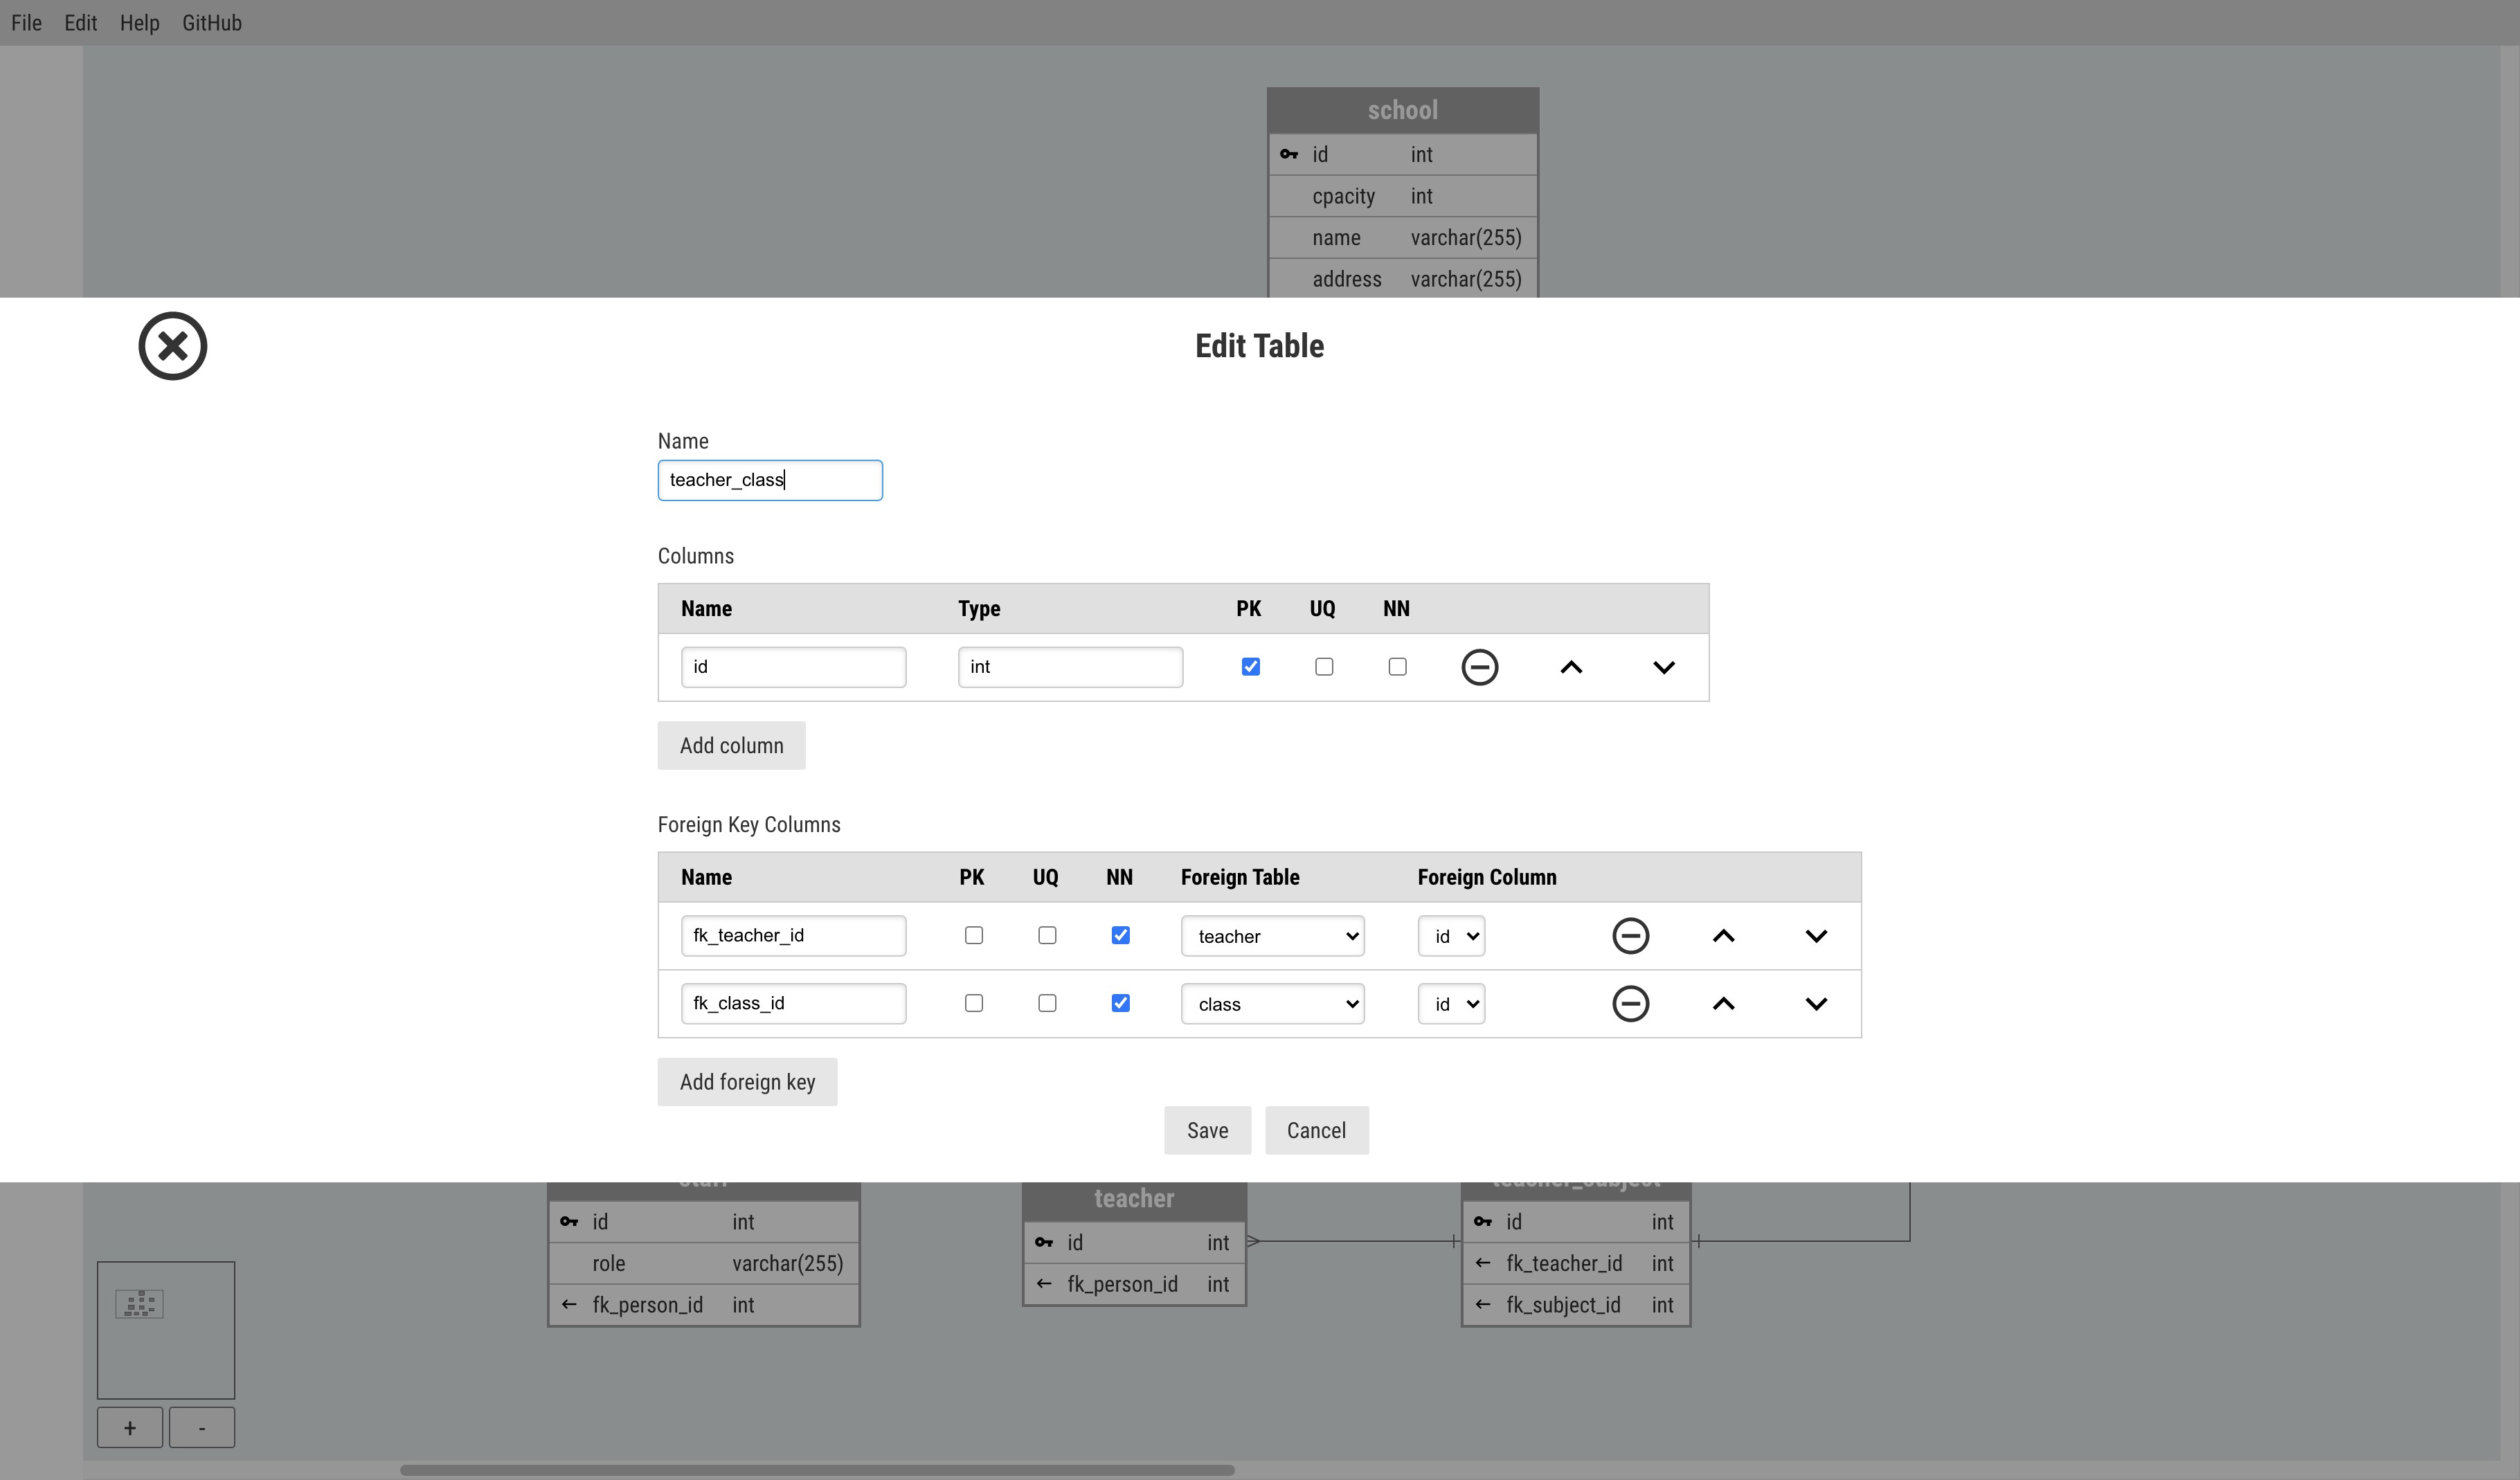Click the Save button
The width and height of the screenshot is (2520, 1480).
tap(1207, 1130)
